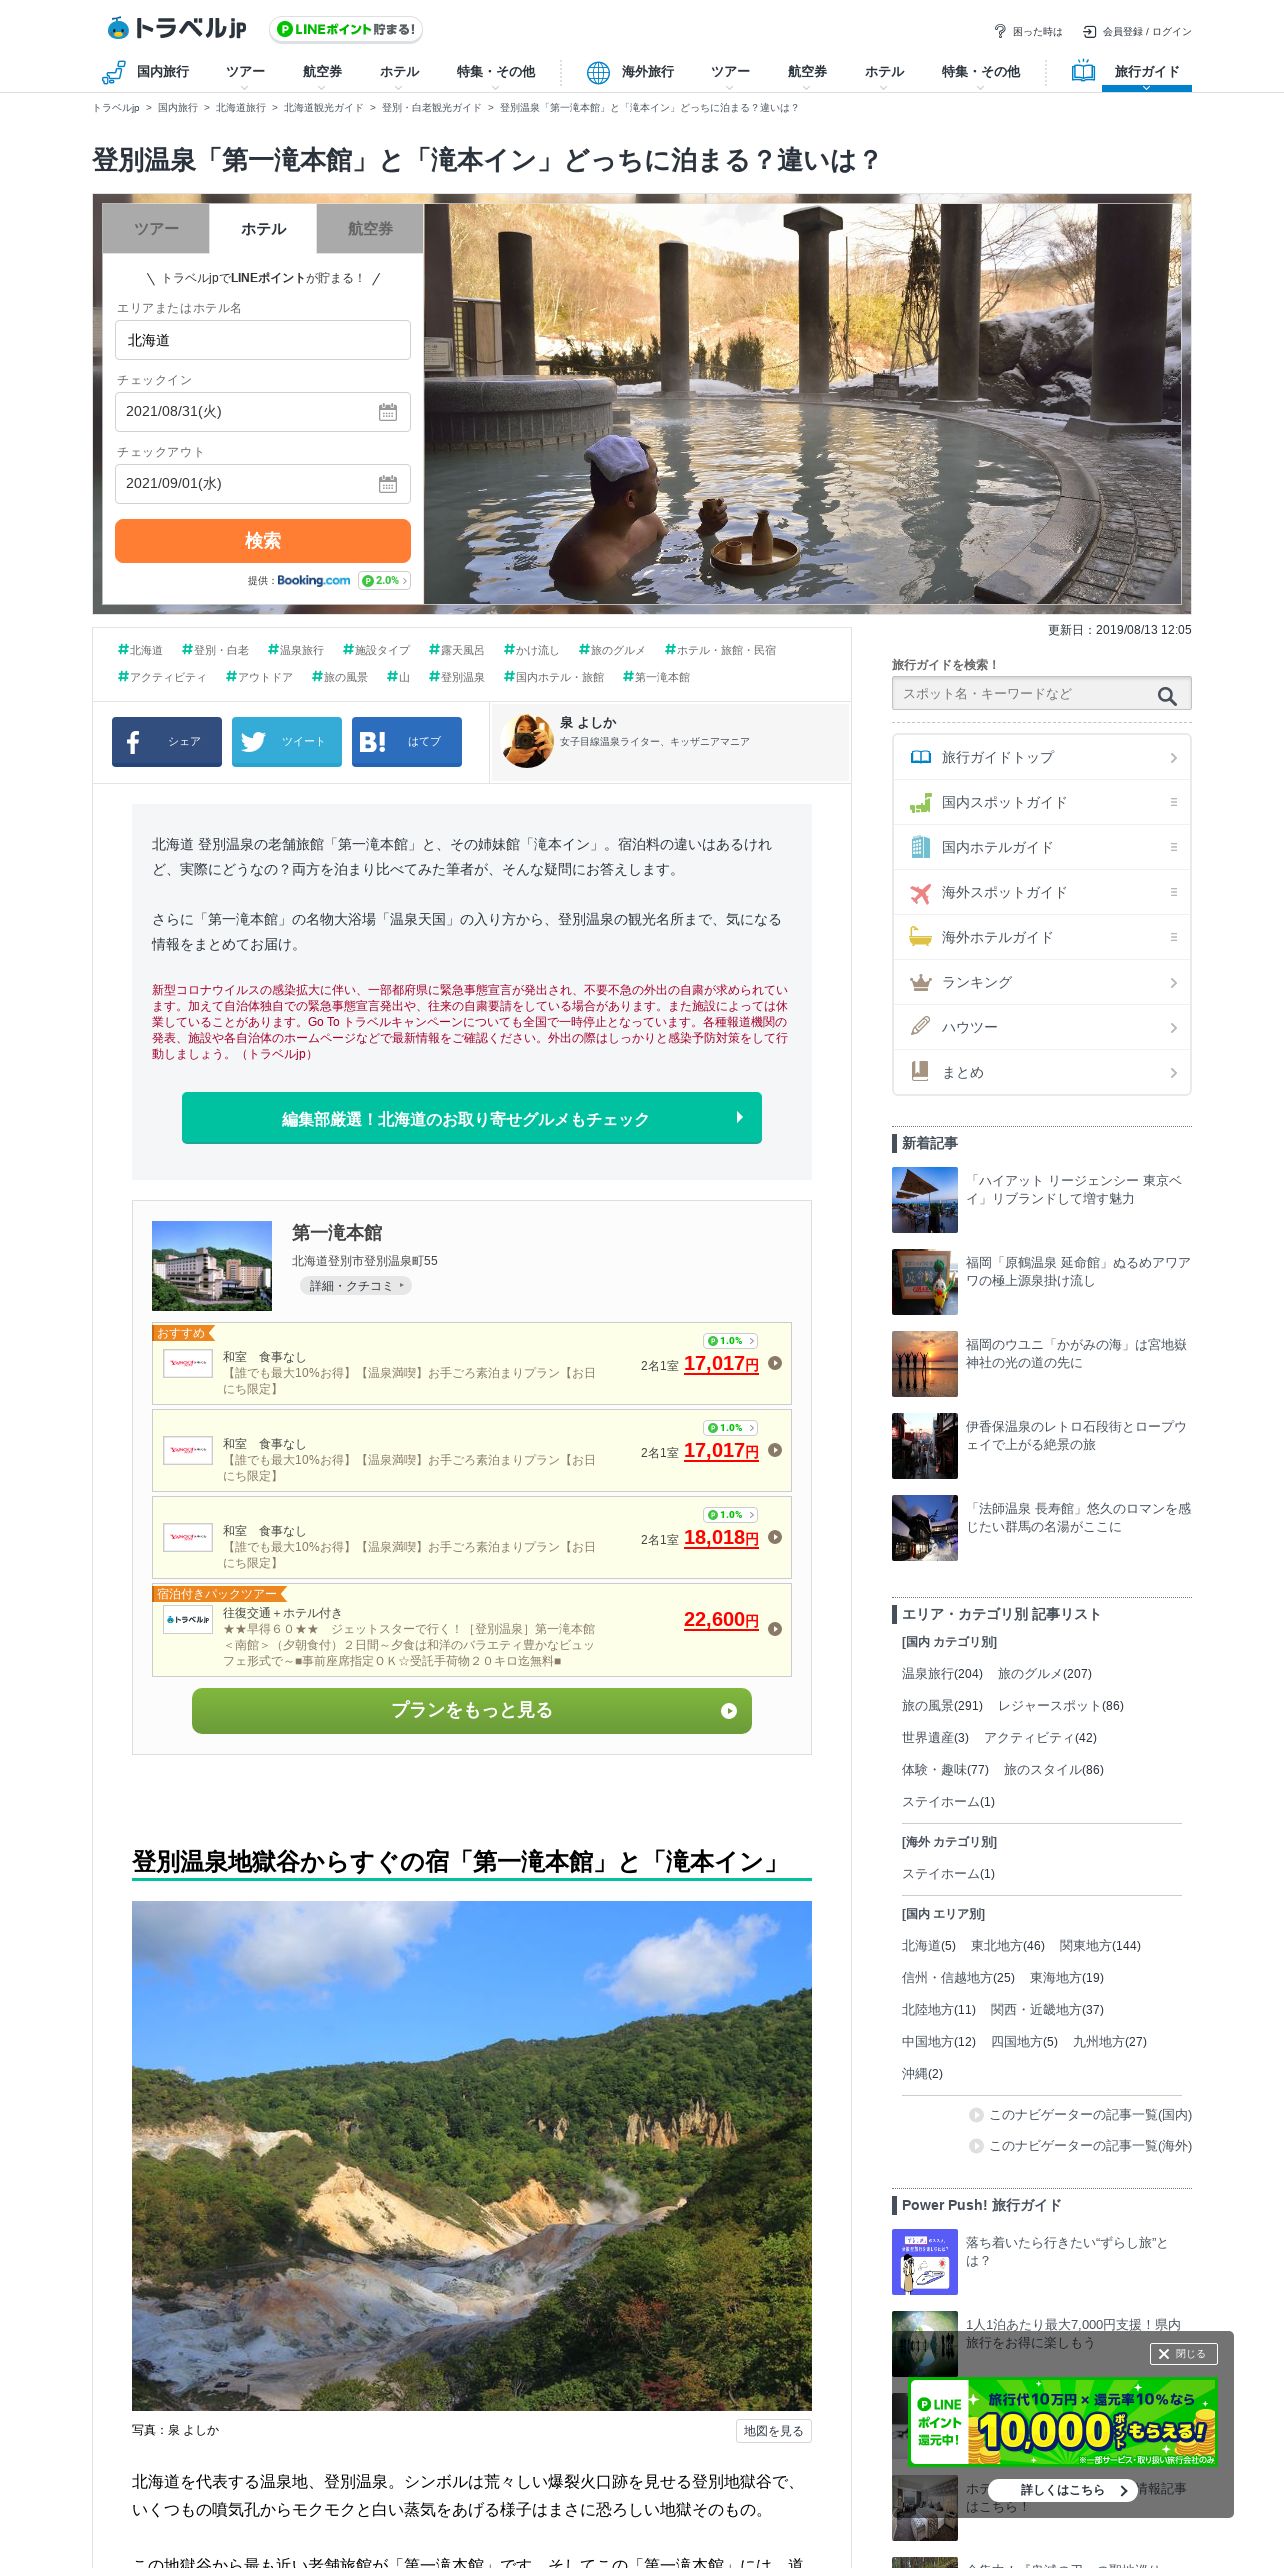This screenshot has height=2568, width=1284.
Task: Open 詳細・クチコミ for 第一滝本館
Action: (x=355, y=1286)
